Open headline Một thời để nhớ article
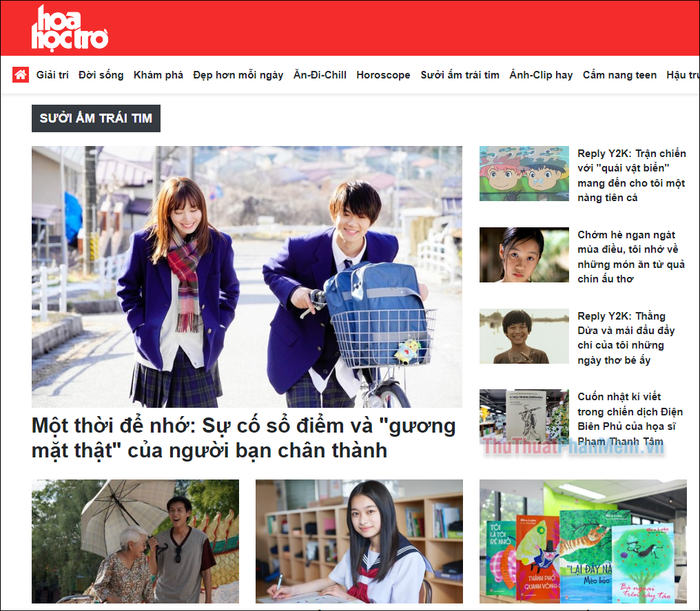The image size is (700, 611). click(x=244, y=438)
